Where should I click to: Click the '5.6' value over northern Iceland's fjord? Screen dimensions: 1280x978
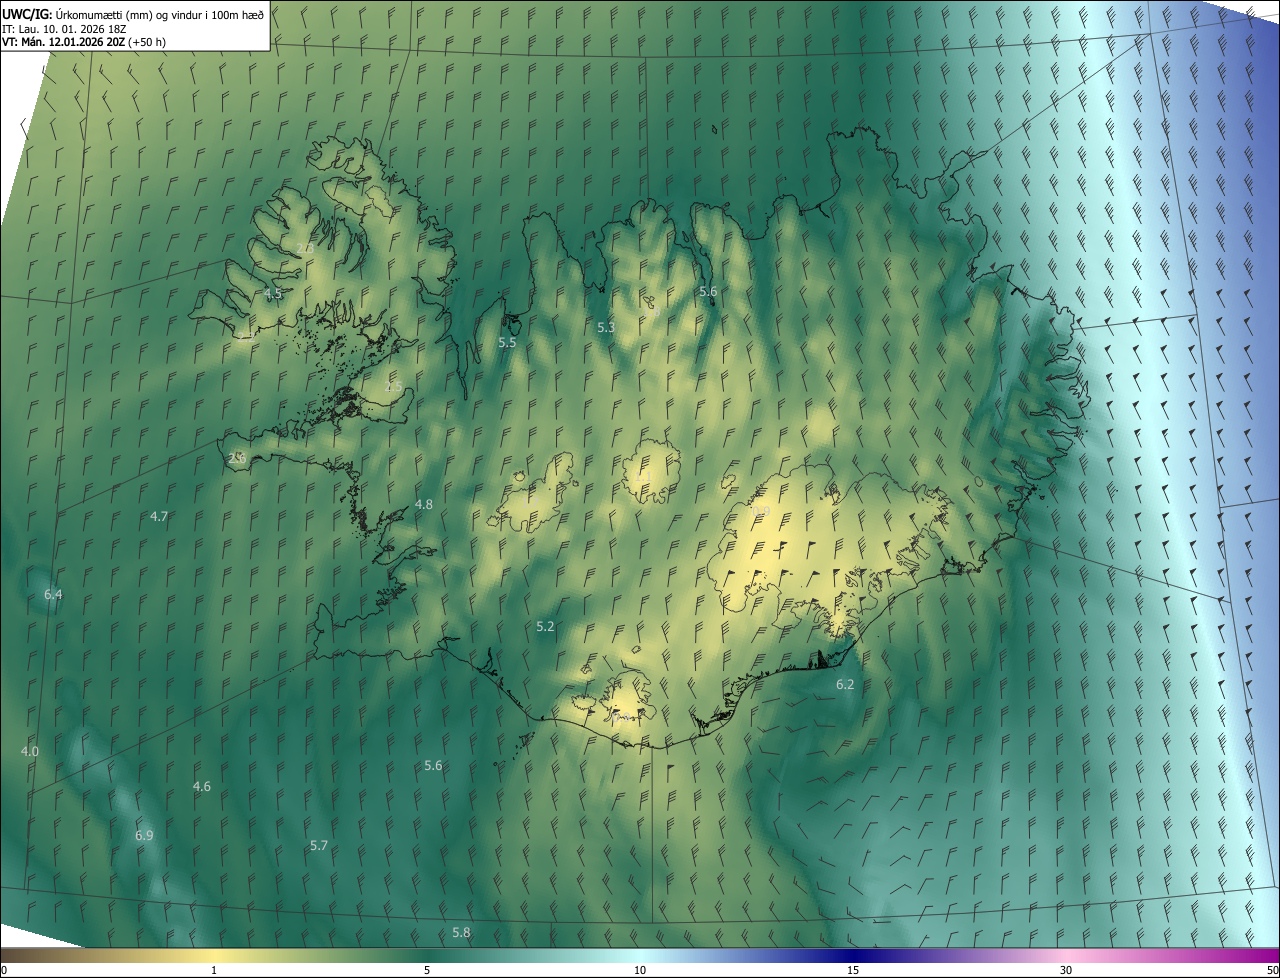tap(708, 292)
